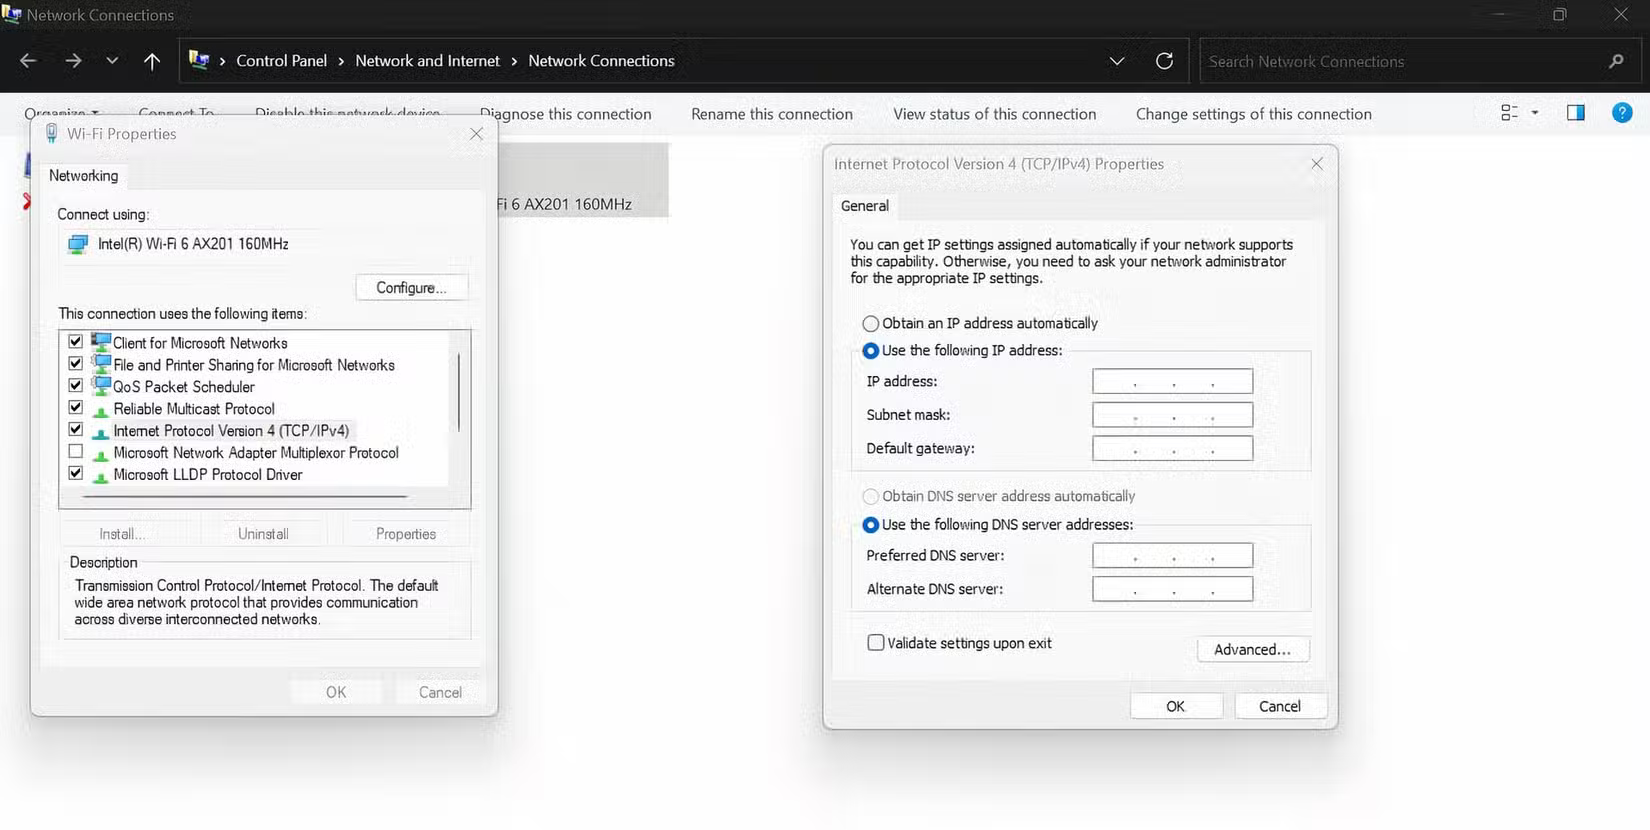Select Obtain an IP address automatically

pos(871,324)
